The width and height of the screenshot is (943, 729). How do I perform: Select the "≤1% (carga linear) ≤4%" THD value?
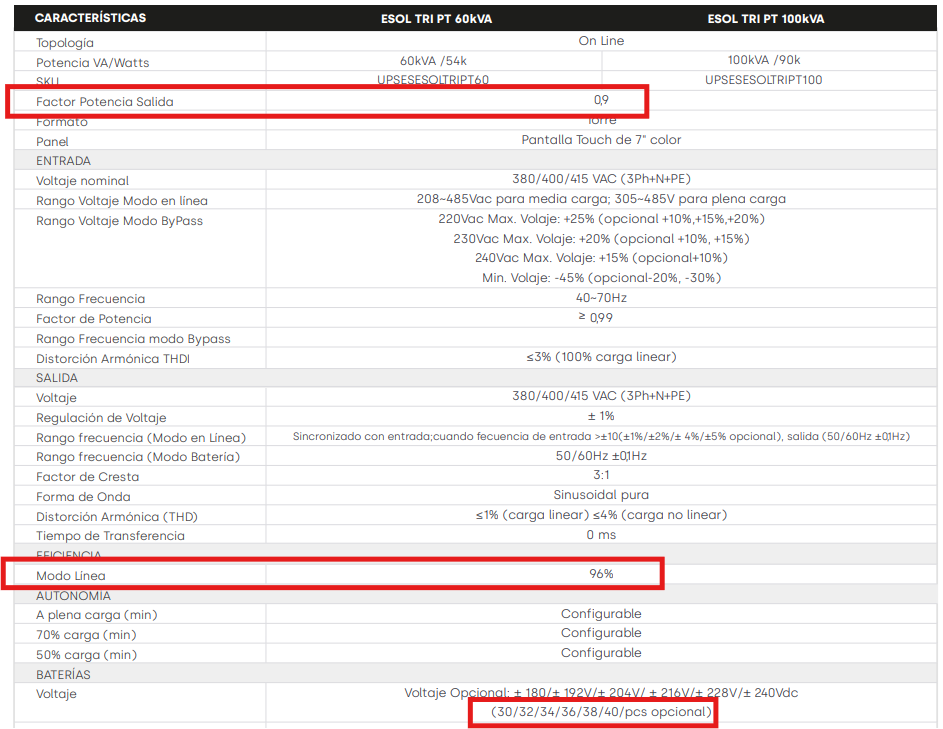[x=601, y=515]
